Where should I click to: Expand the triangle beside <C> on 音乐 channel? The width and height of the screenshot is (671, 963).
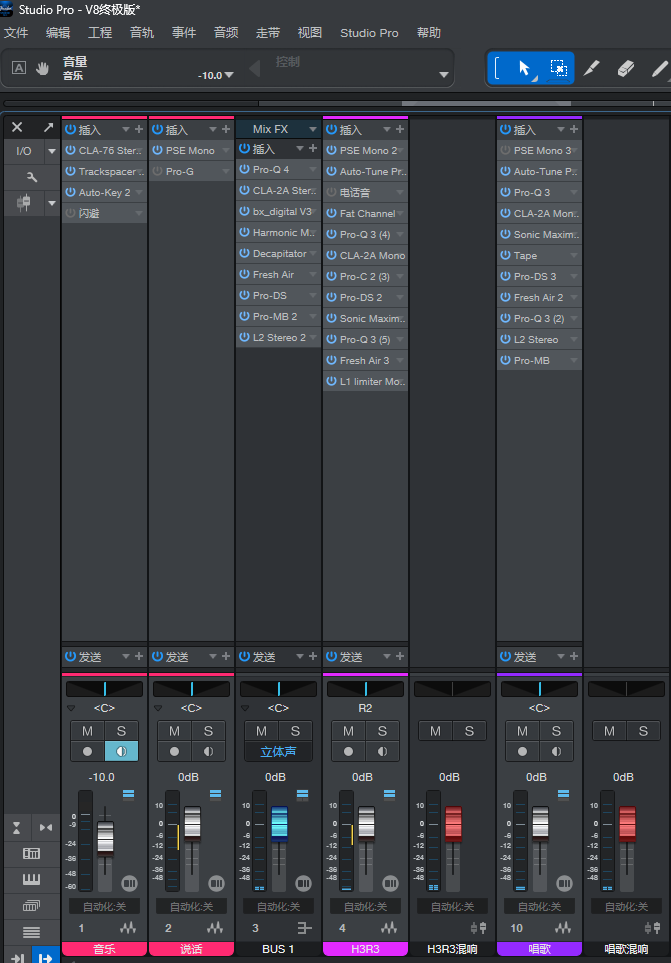click(71, 708)
